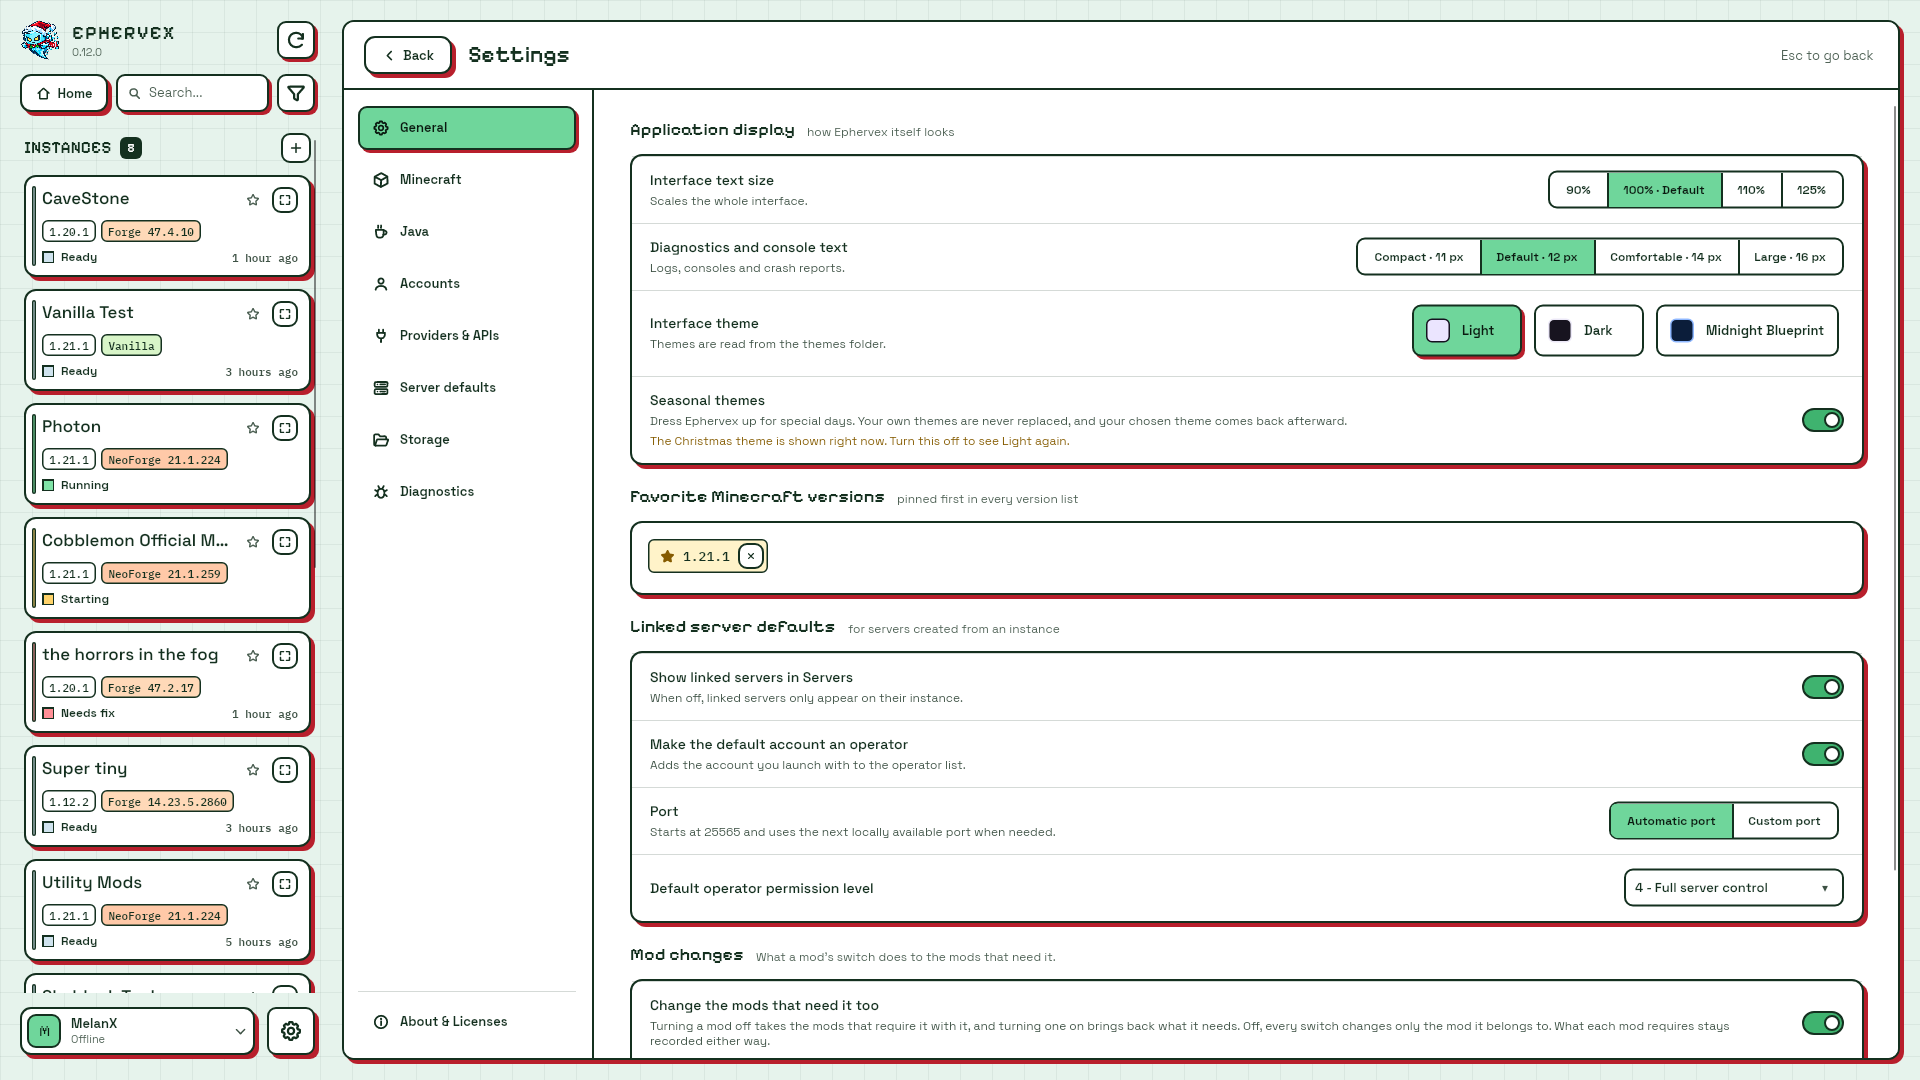
Task: Star the Utility Mods instance
Action: coord(253,884)
